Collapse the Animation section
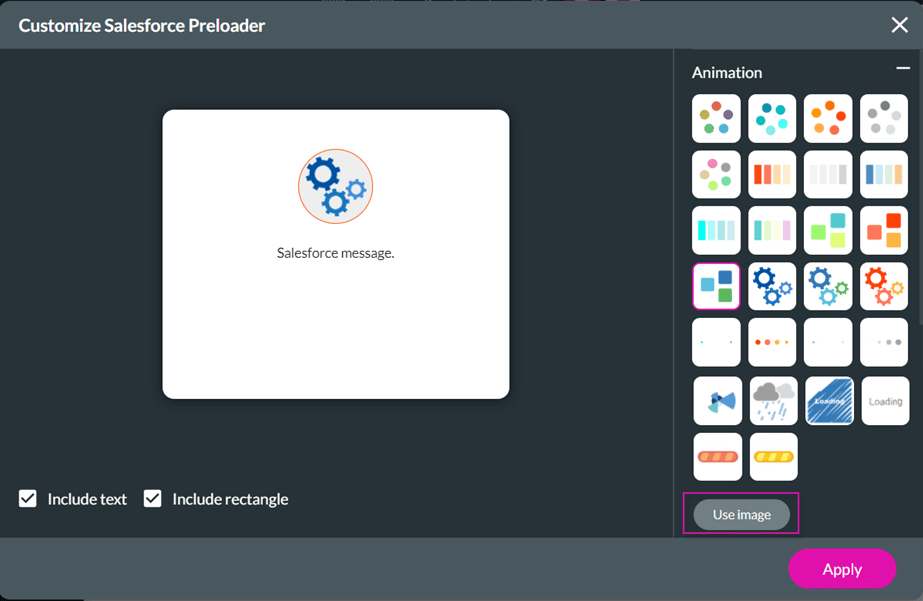Viewport: 923px width, 601px height. (x=902, y=69)
